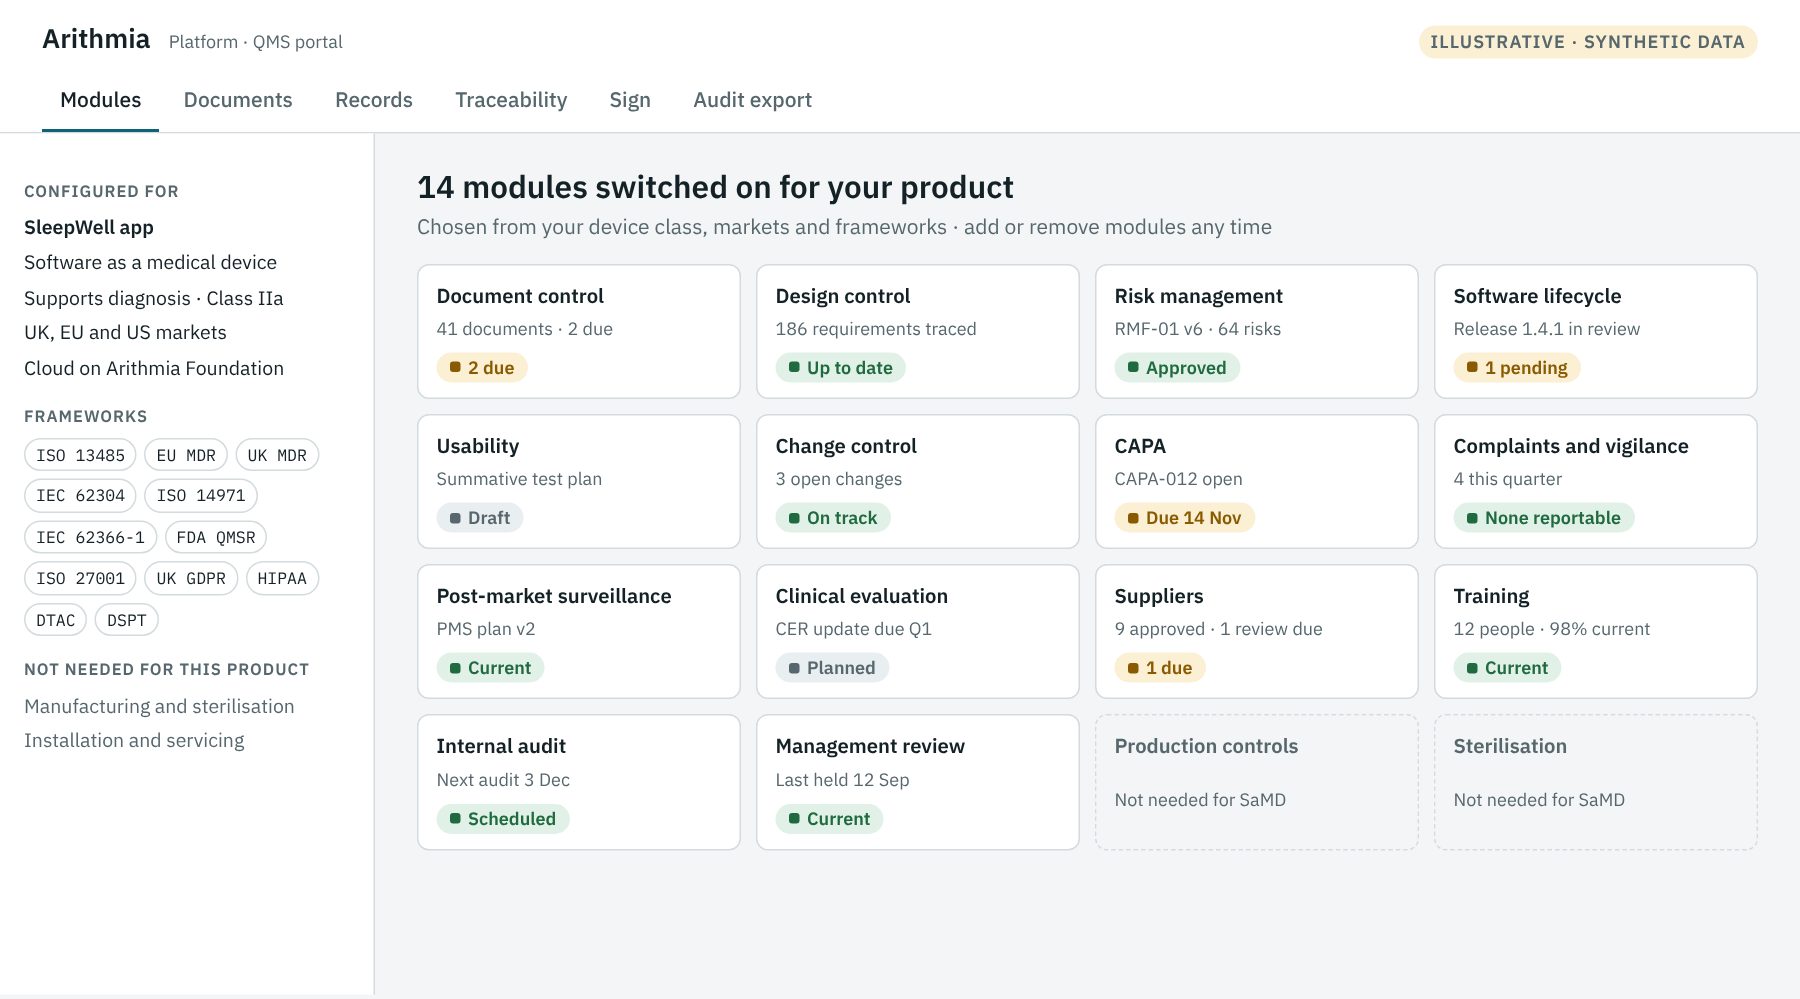Viewport: 1800px width, 999px height.
Task: Click the '2 due' status badge
Action: [x=482, y=368]
